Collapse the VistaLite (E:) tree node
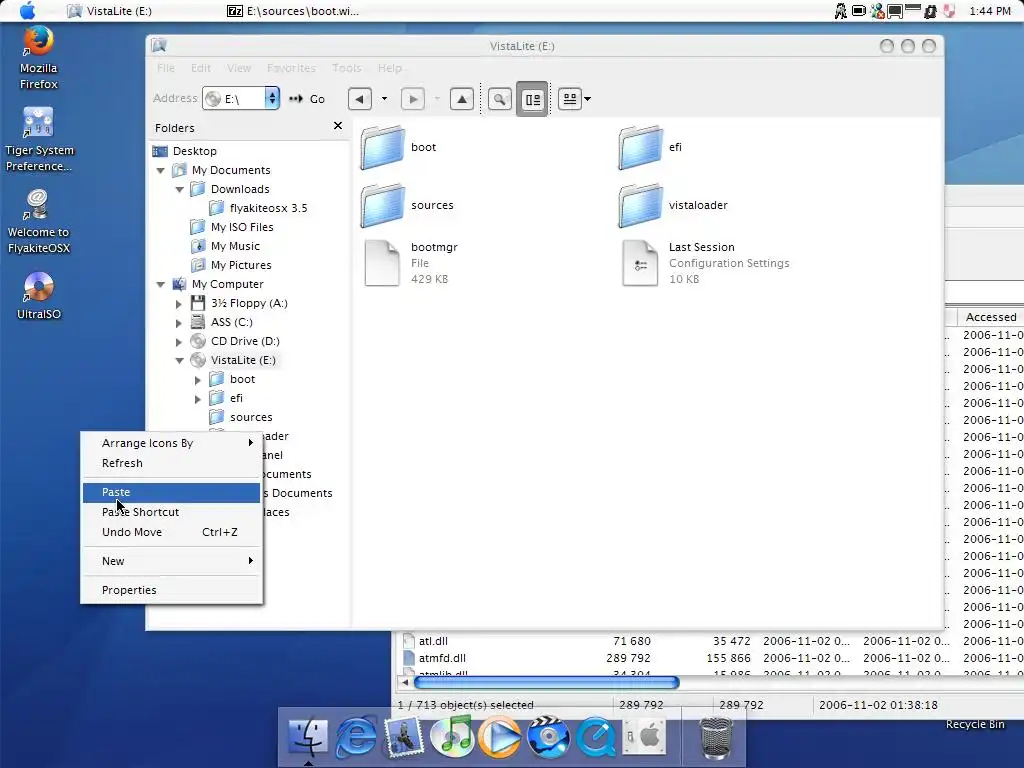 point(180,360)
